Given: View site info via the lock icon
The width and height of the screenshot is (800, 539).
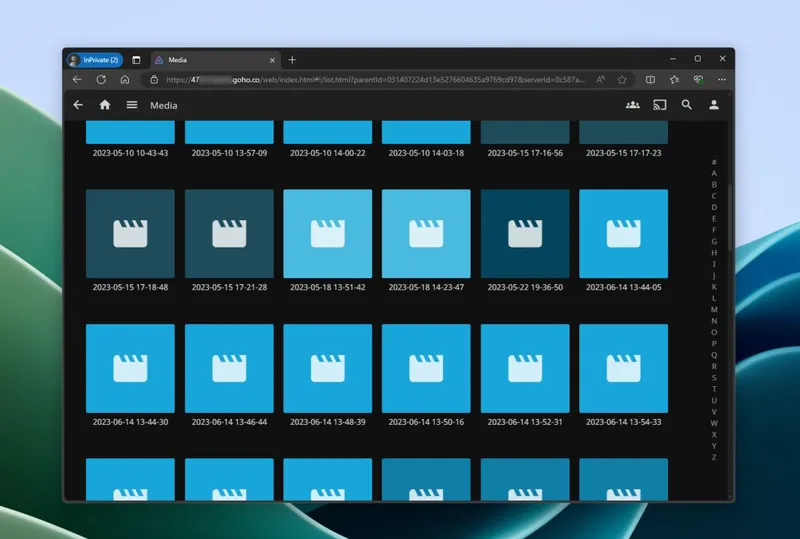Looking at the screenshot, I should [154, 80].
